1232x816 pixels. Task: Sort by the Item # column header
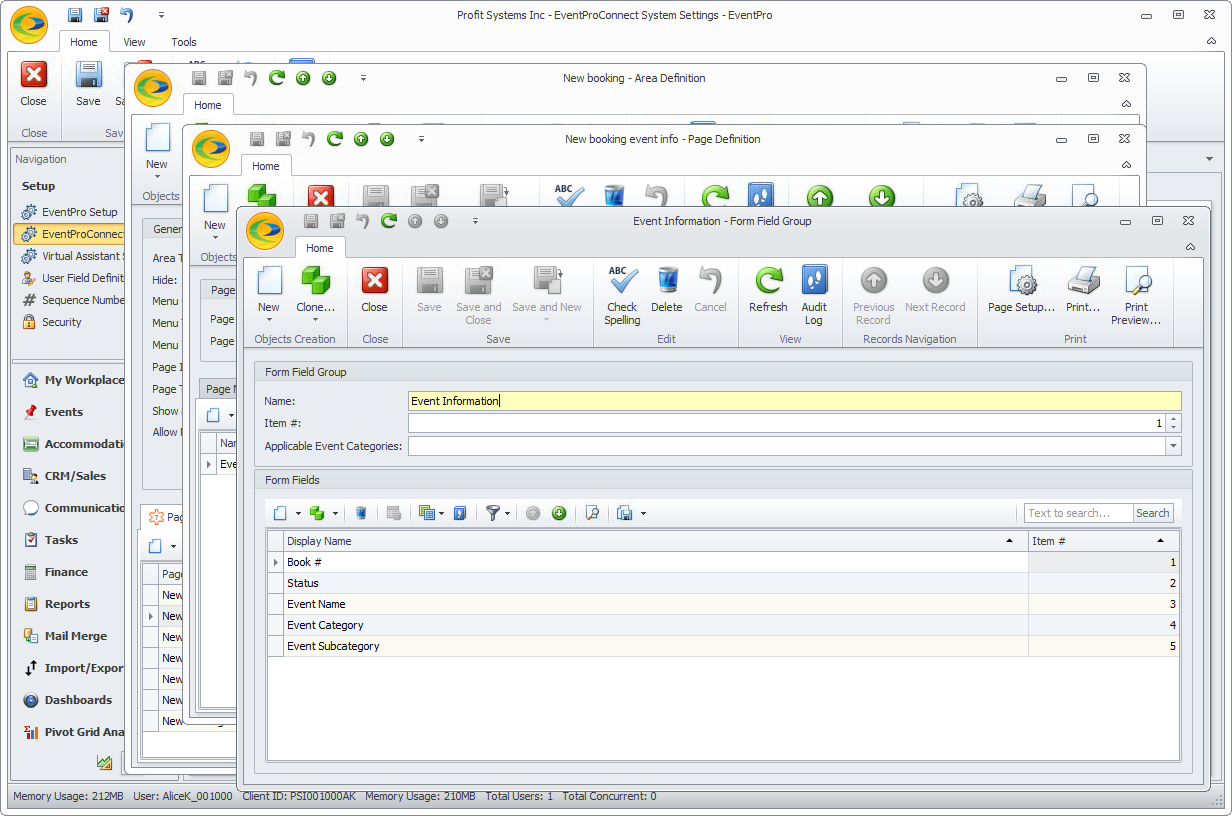(1104, 541)
